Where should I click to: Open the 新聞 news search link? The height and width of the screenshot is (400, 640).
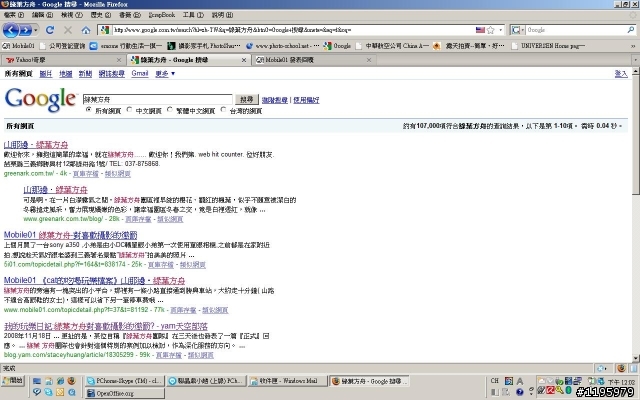(x=85, y=73)
